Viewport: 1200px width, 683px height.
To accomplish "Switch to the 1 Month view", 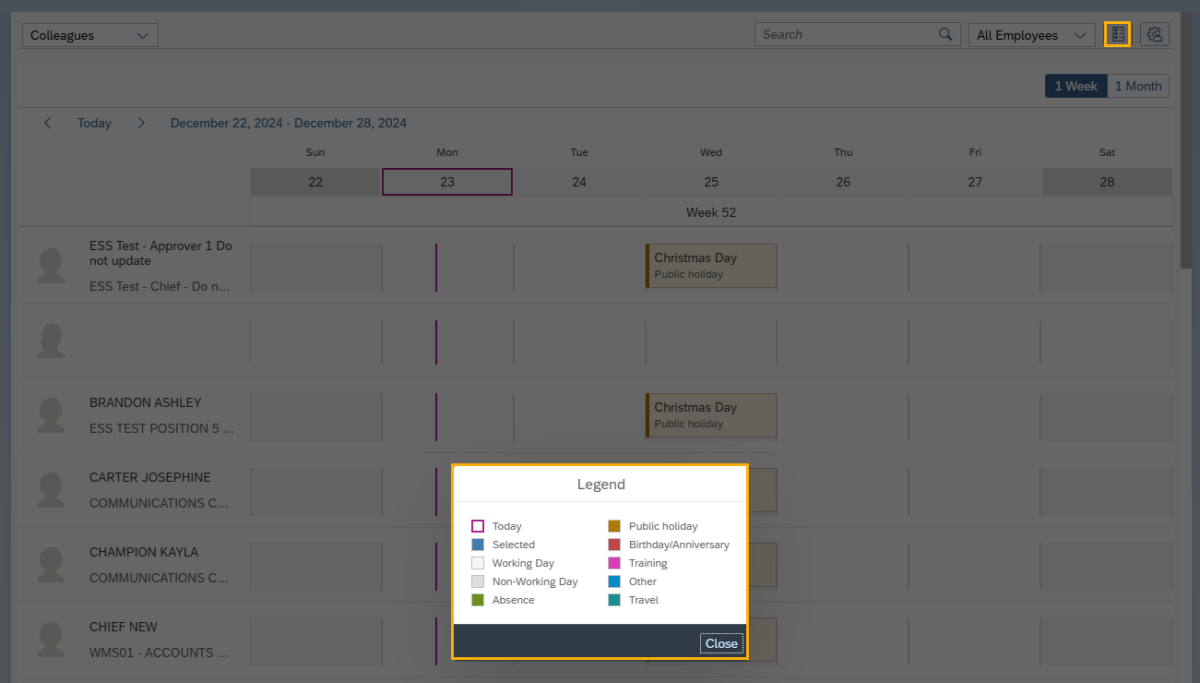I will point(1138,86).
